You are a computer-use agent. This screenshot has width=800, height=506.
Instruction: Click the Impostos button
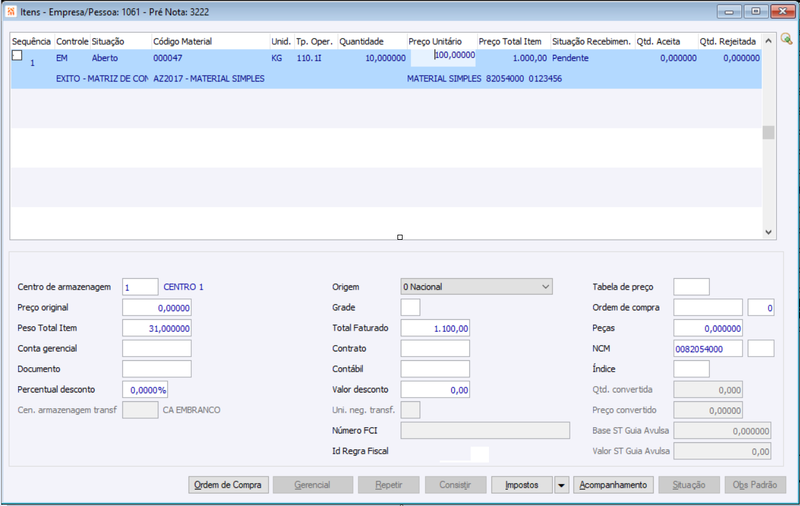click(x=521, y=485)
